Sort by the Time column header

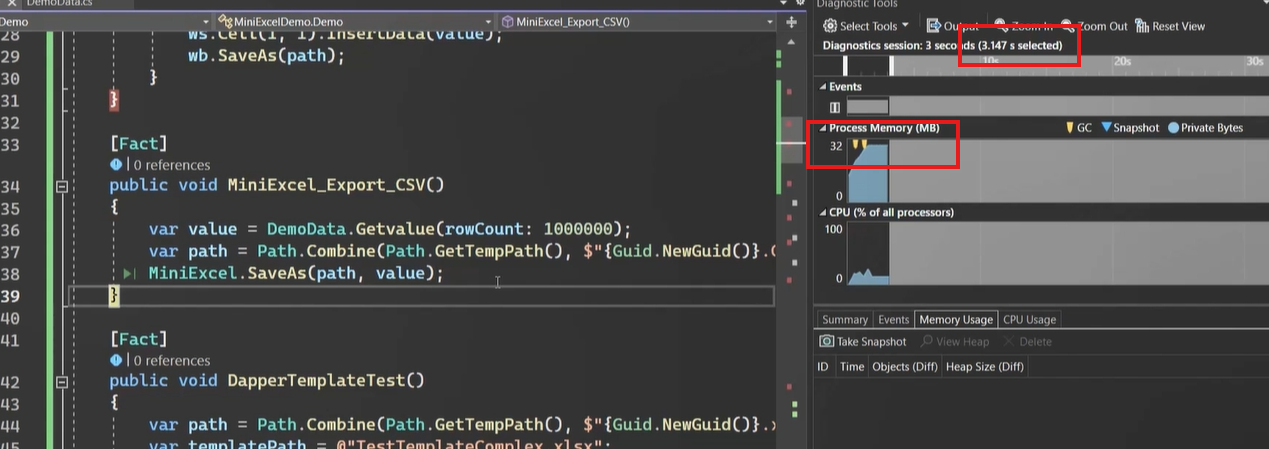[x=852, y=367]
